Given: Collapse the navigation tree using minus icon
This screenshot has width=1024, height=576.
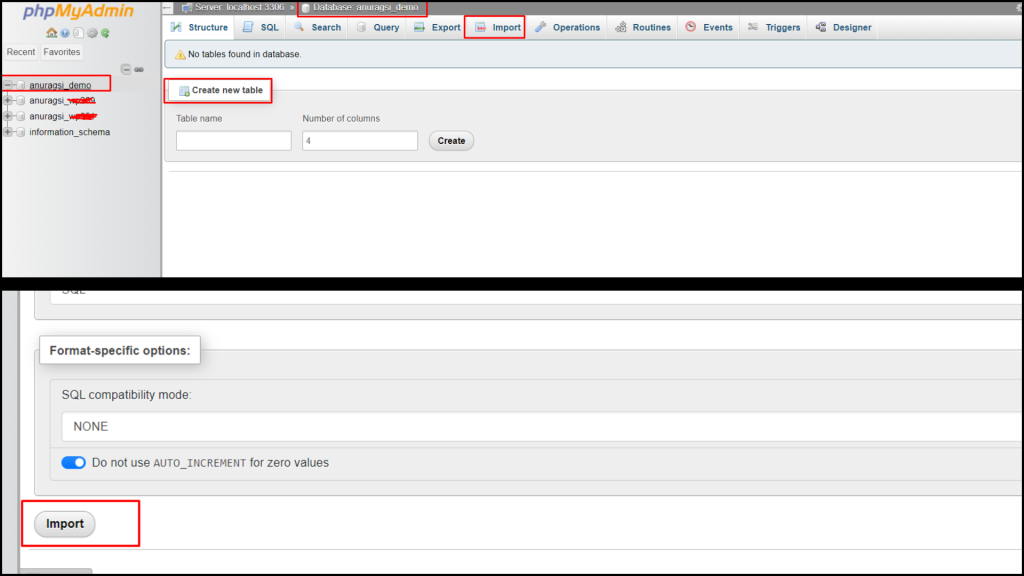Looking at the screenshot, I should point(126,70).
